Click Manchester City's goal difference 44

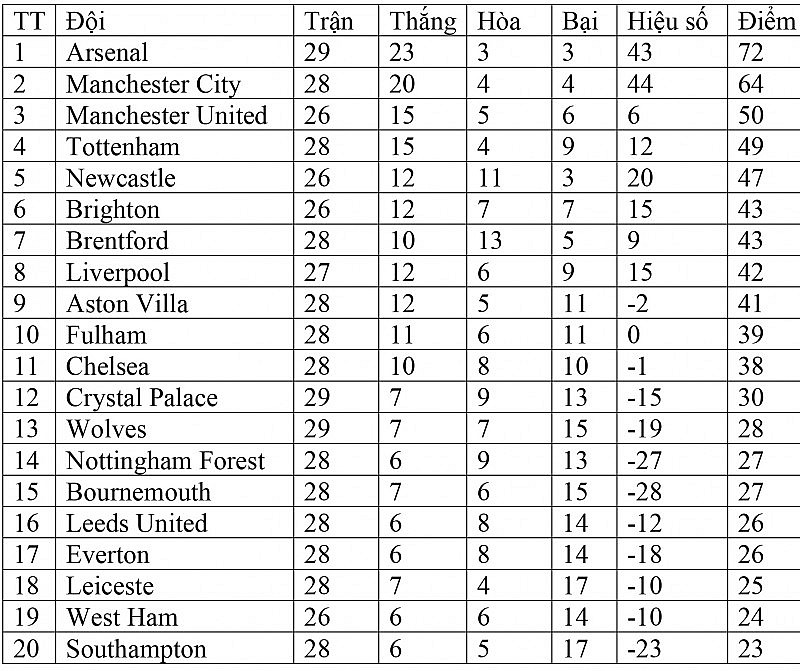(x=640, y=84)
